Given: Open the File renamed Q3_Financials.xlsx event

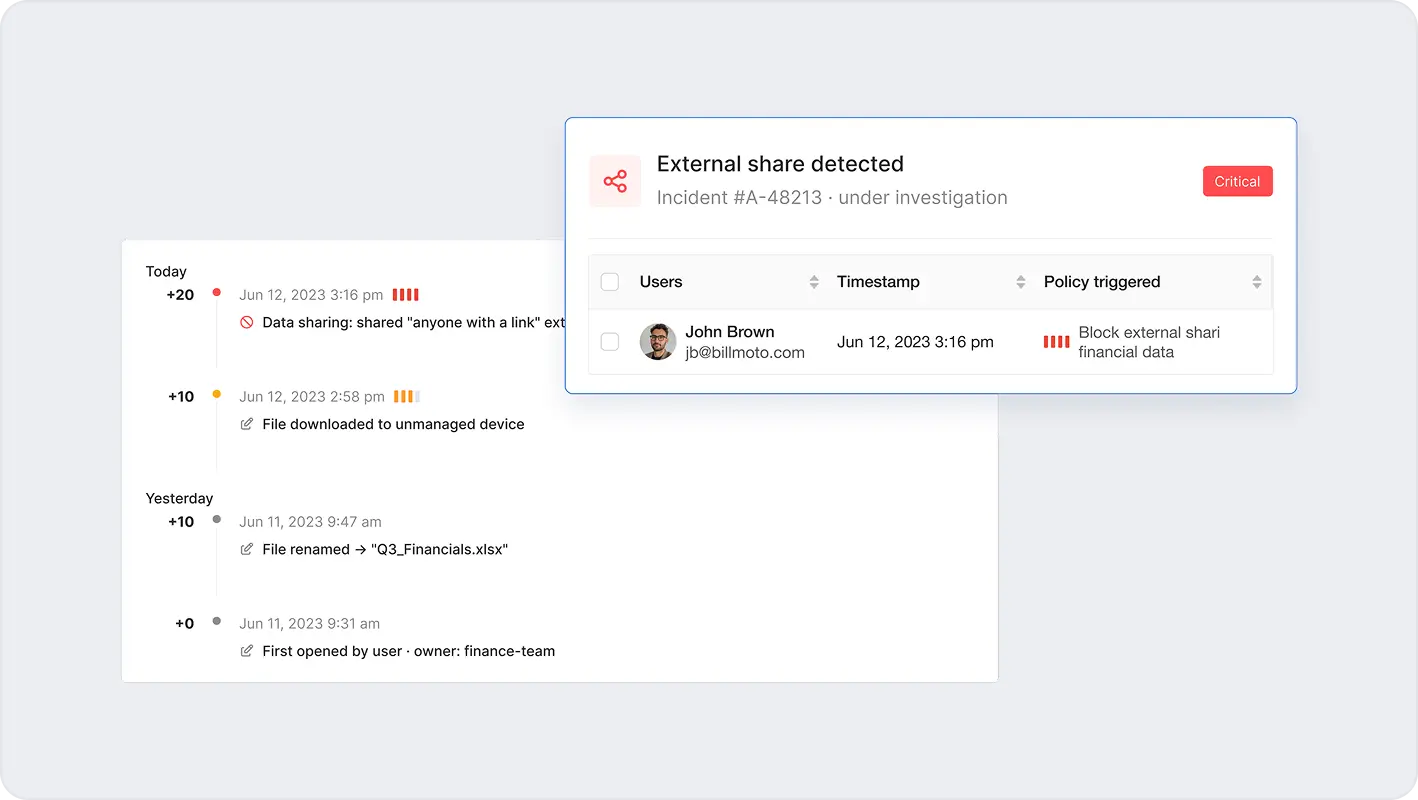Looking at the screenshot, I should pos(385,549).
